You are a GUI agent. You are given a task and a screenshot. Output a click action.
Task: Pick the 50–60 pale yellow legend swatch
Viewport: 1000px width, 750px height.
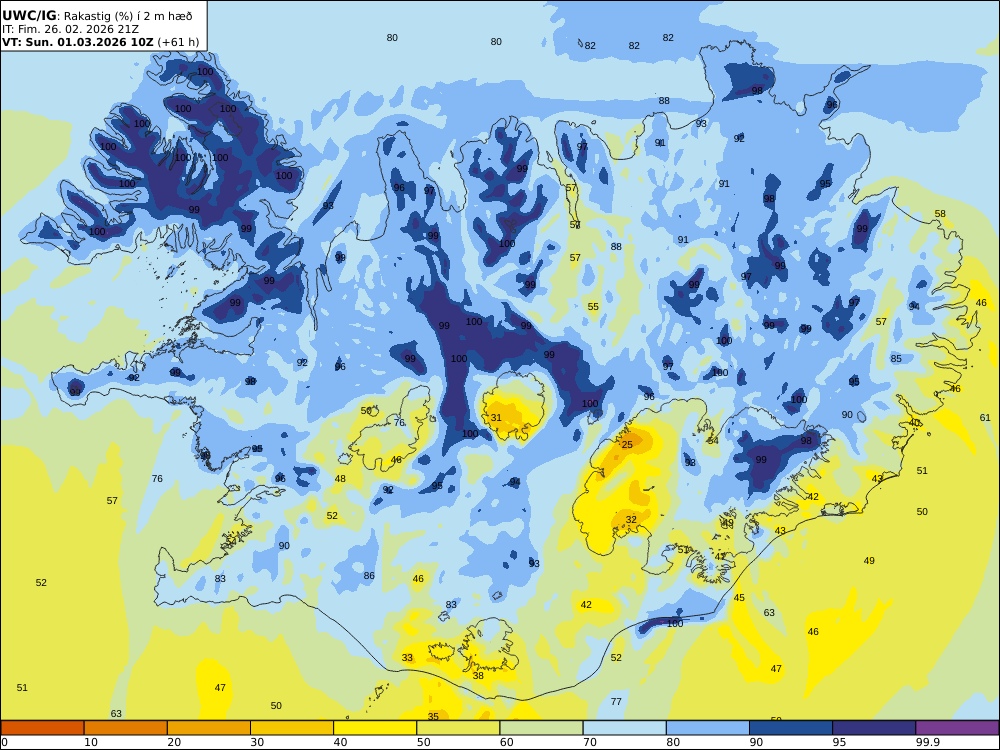point(458,728)
